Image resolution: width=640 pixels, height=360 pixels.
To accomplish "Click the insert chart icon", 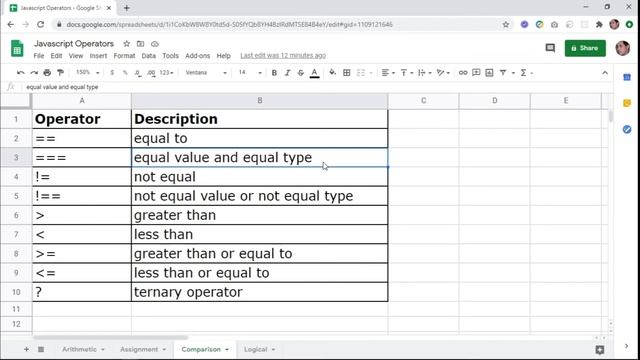I will point(489,73).
